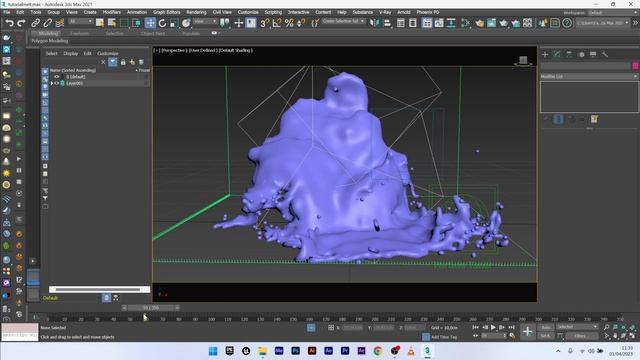Toggle the Angle Snap icon
The image size is (640, 360).
click(277, 23)
